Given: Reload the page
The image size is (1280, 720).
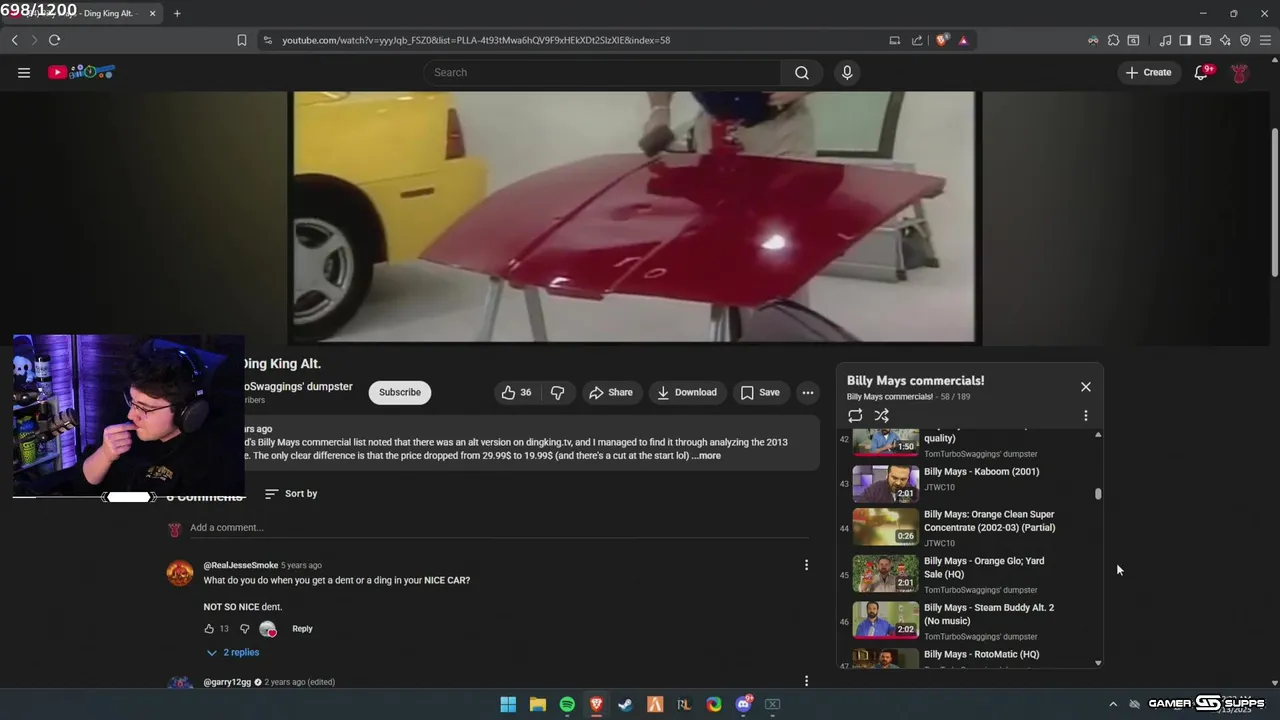Looking at the screenshot, I should click(54, 40).
